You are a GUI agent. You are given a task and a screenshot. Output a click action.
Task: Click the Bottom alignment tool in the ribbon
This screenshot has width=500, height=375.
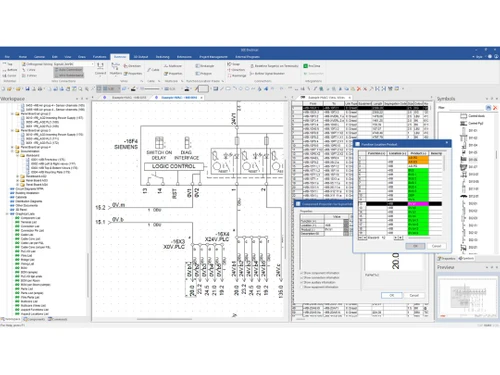[10, 70]
